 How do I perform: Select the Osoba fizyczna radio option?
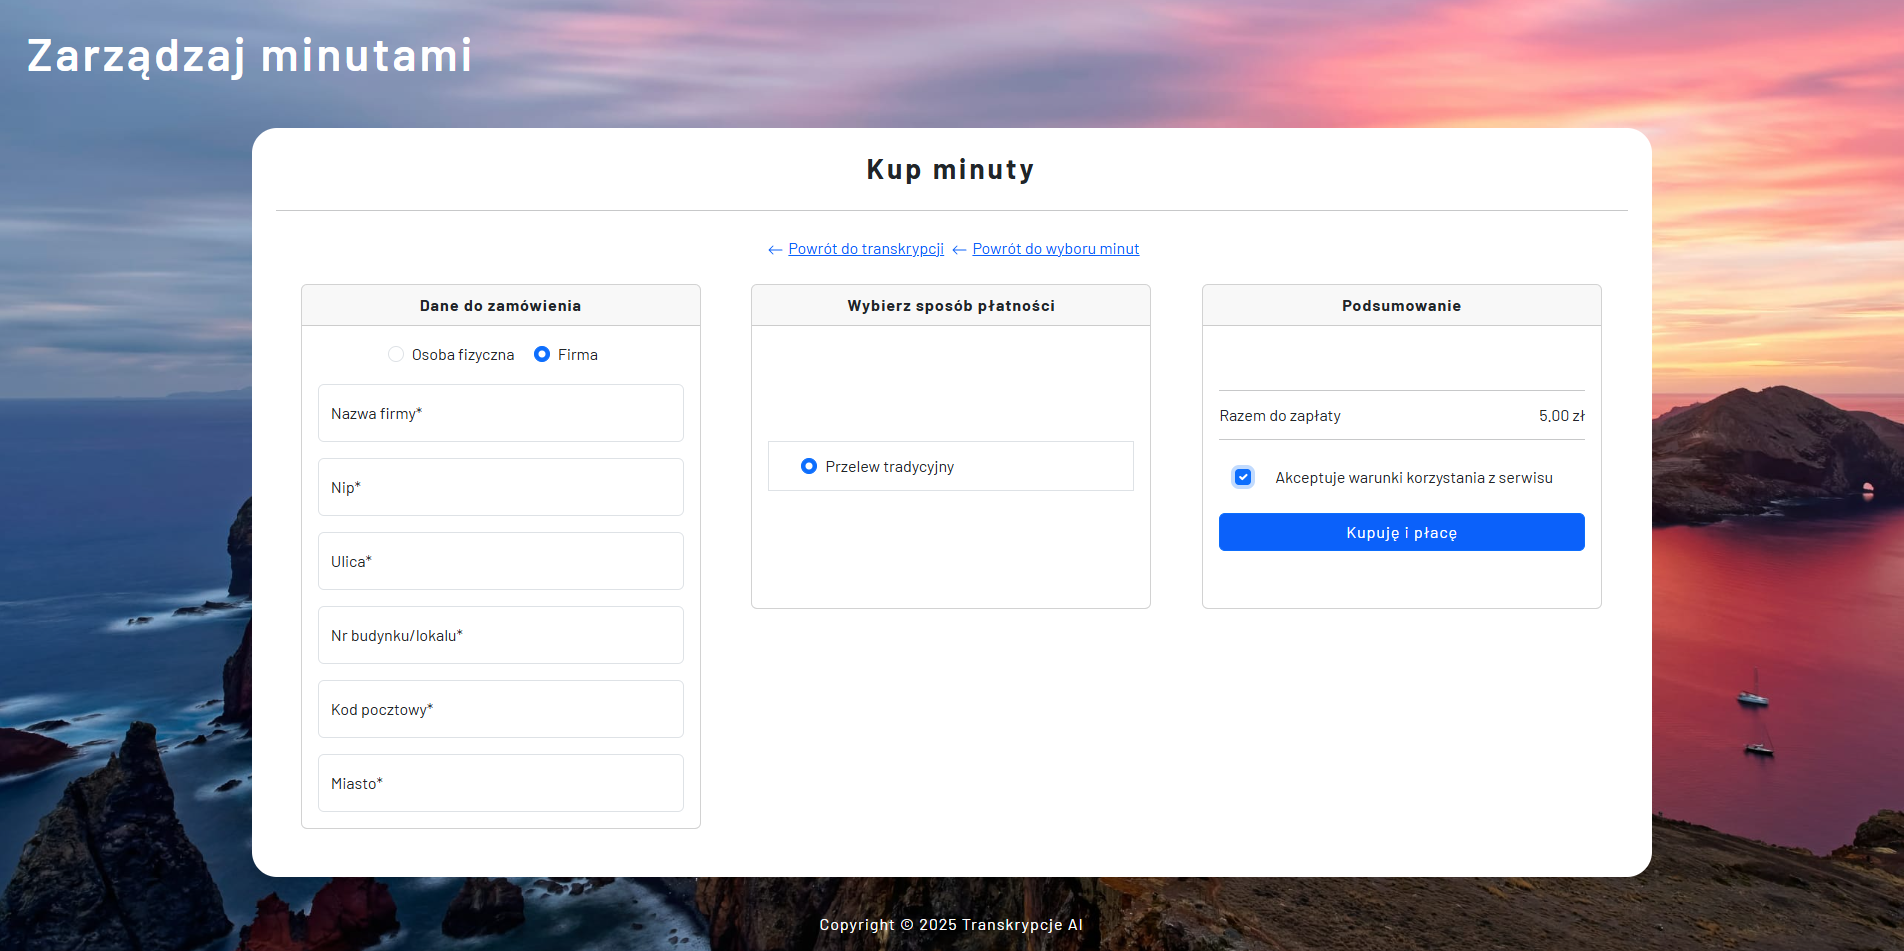pyautogui.click(x=396, y=355)
